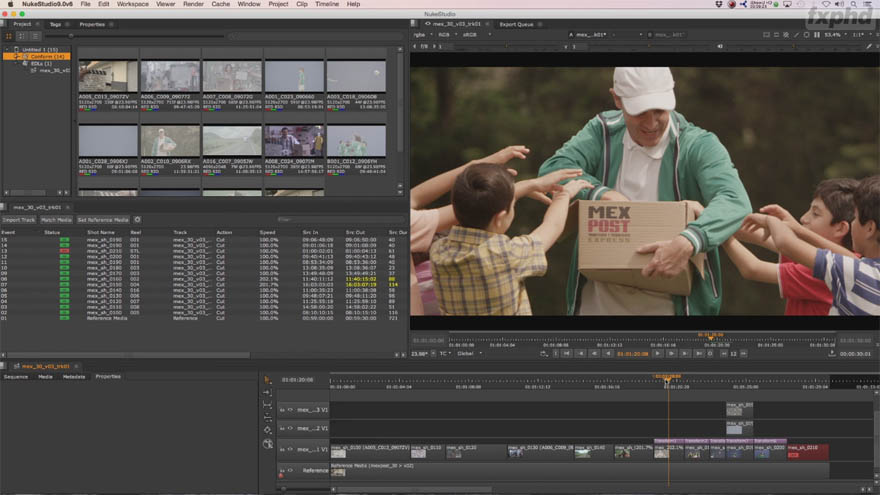Toggle lock on mex V1 track
This screenshot has height=495, width=880.
tap(282, 449)
